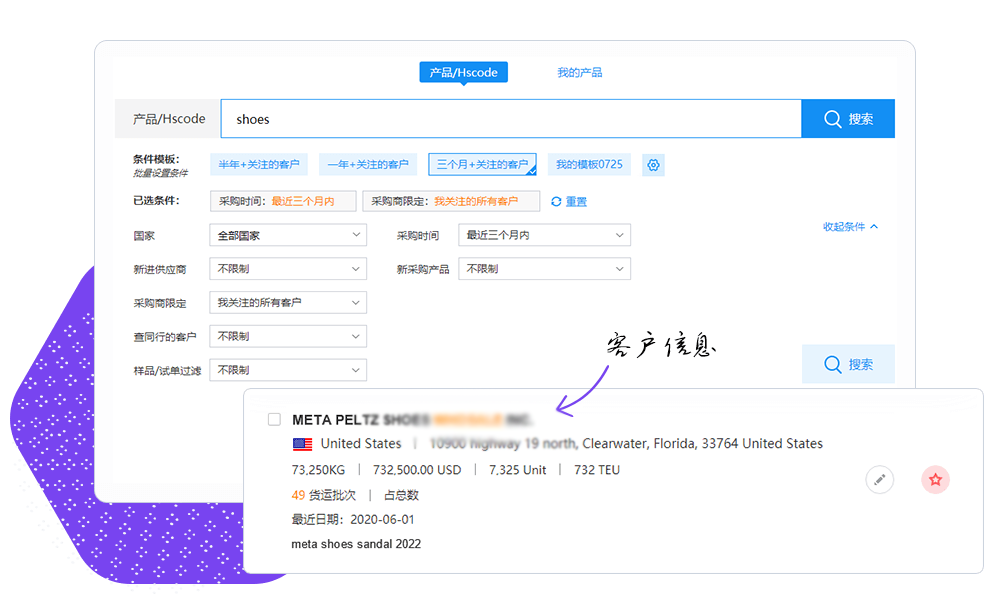Click the refresh icon next to 重置

tap(557, 202)
